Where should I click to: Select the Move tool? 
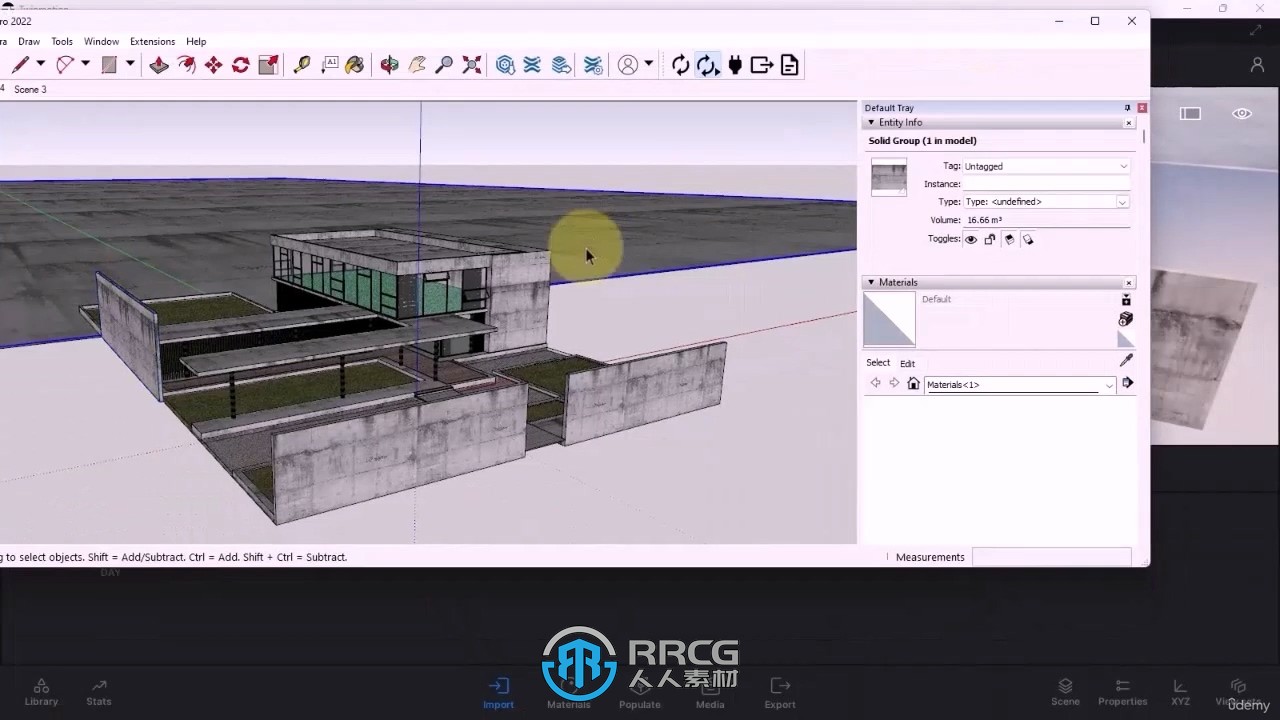(213, 65)
